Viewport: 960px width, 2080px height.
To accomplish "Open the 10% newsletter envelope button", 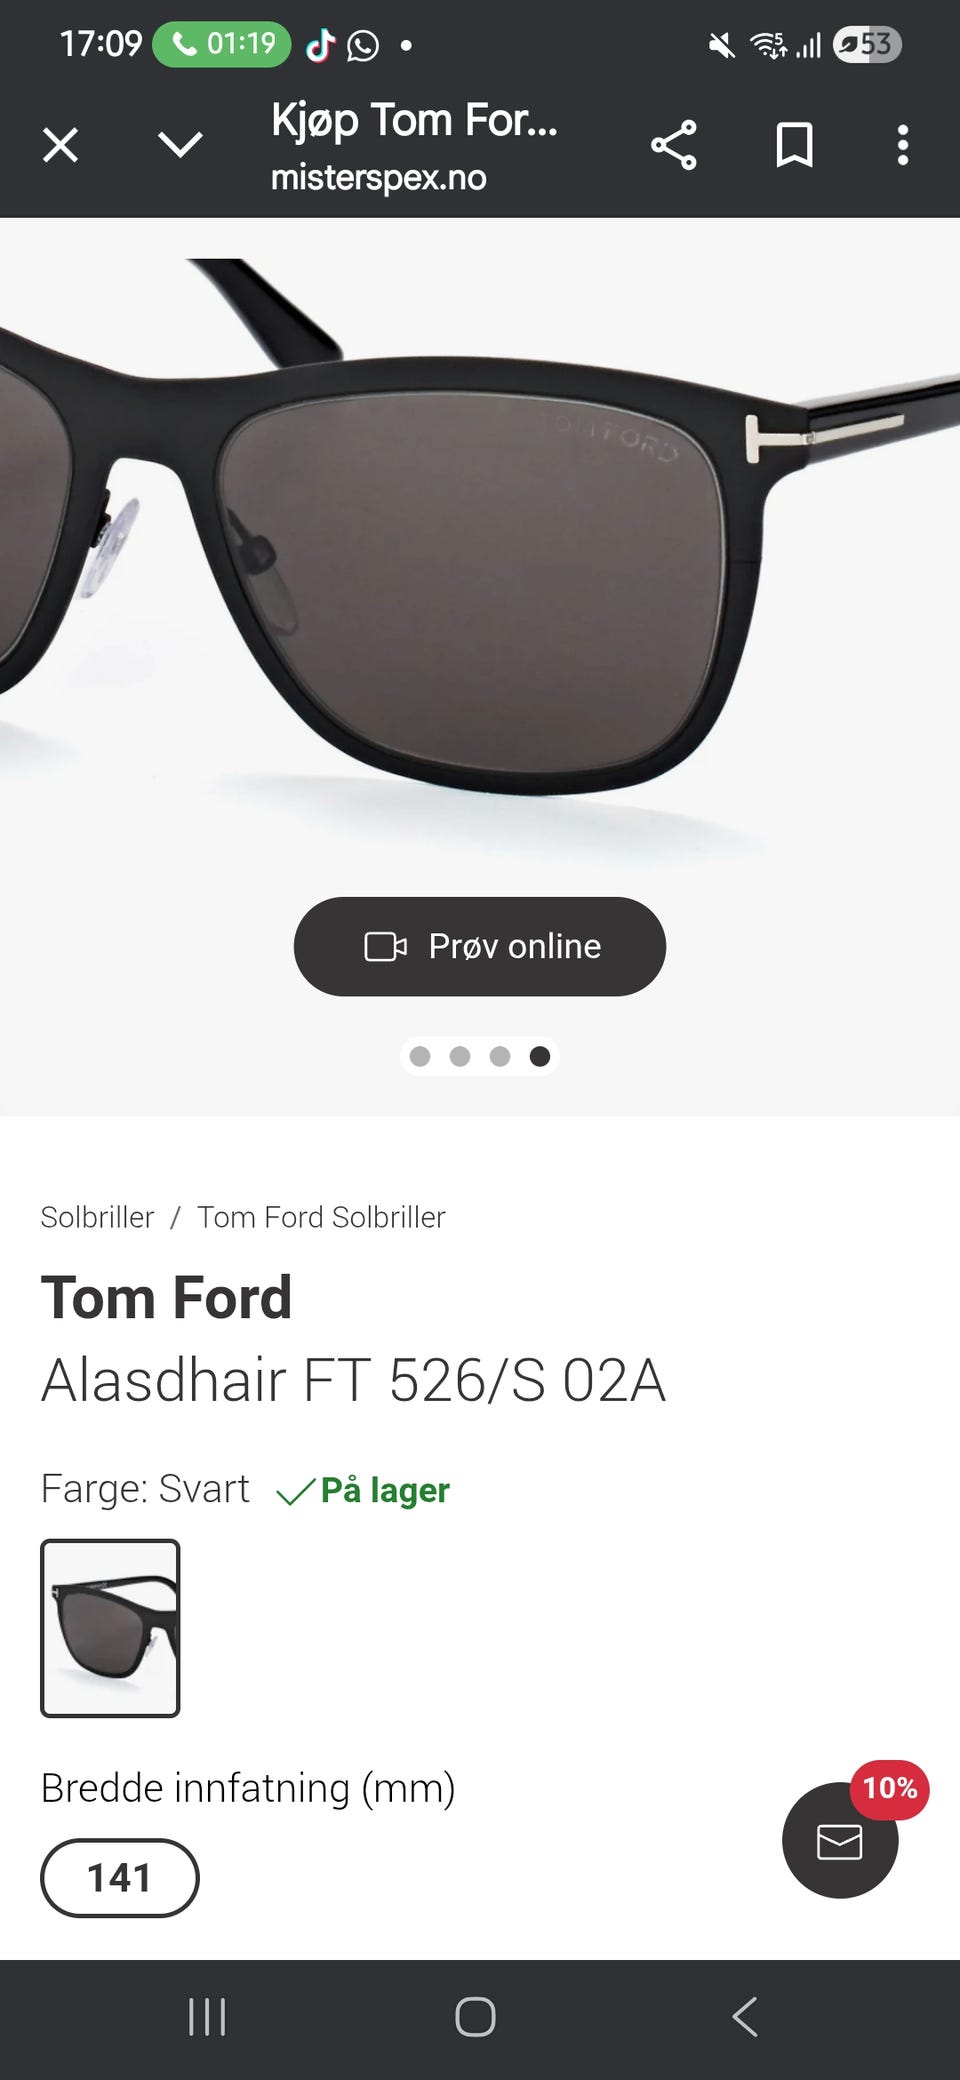I will (840, 1840).
